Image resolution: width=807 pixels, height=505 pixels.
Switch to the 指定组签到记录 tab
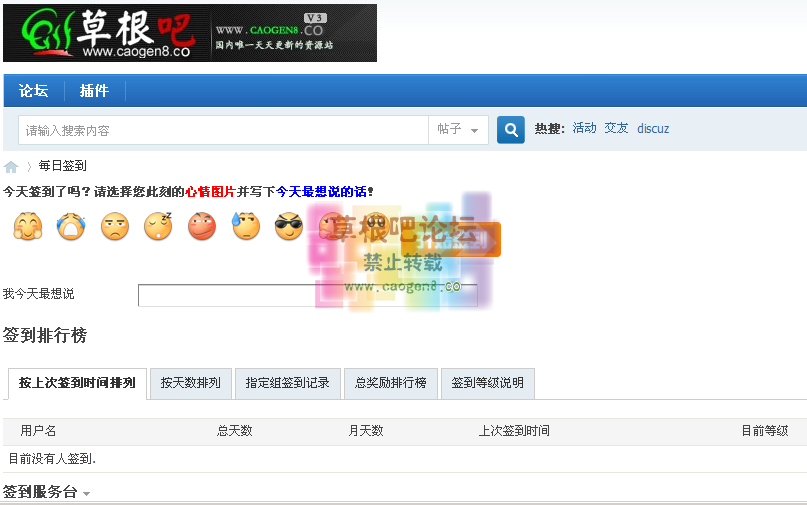[287, 383]
